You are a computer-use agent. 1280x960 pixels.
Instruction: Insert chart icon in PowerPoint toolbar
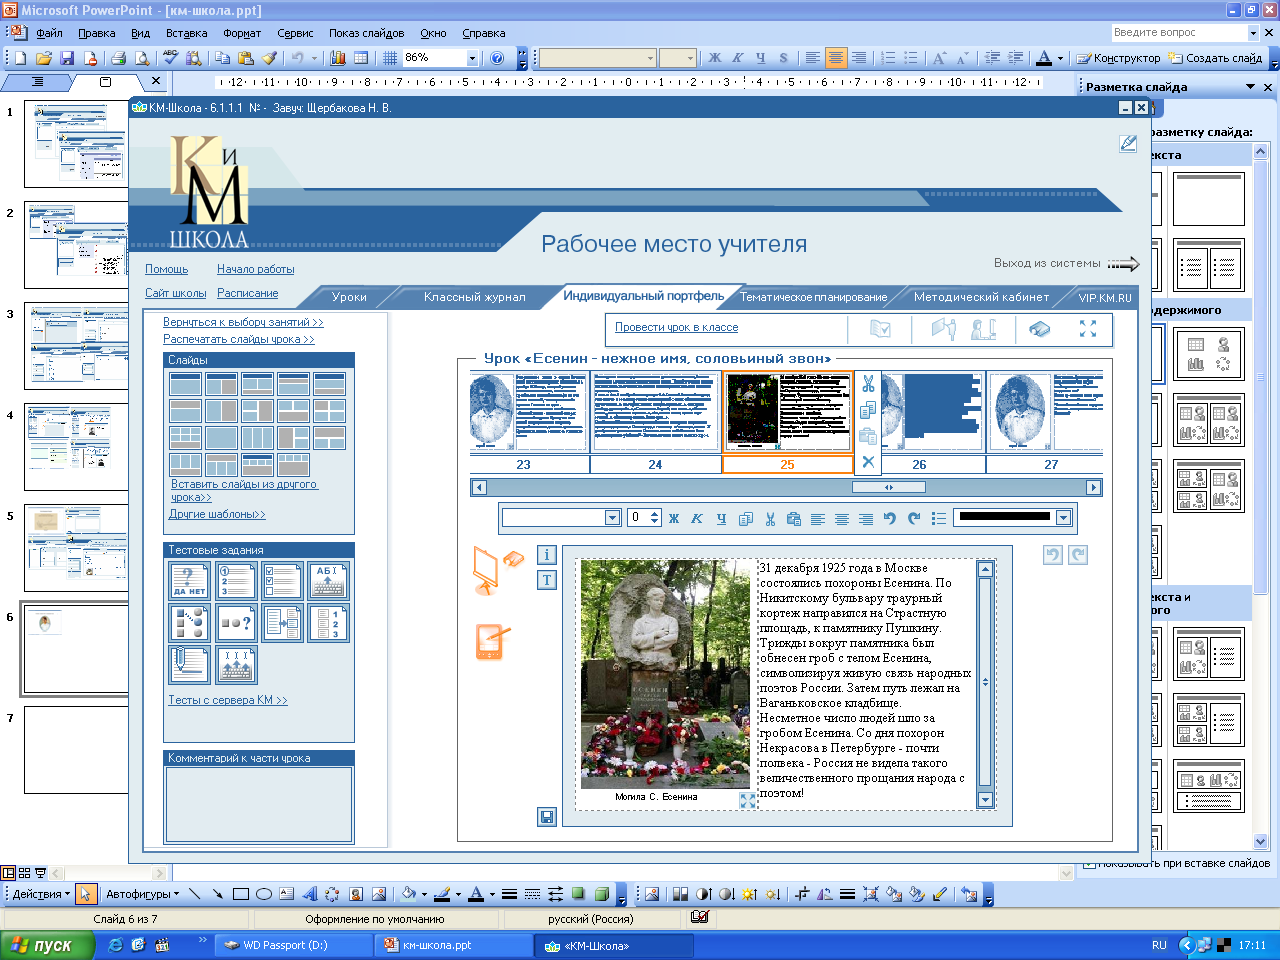(x=338, y=58)
